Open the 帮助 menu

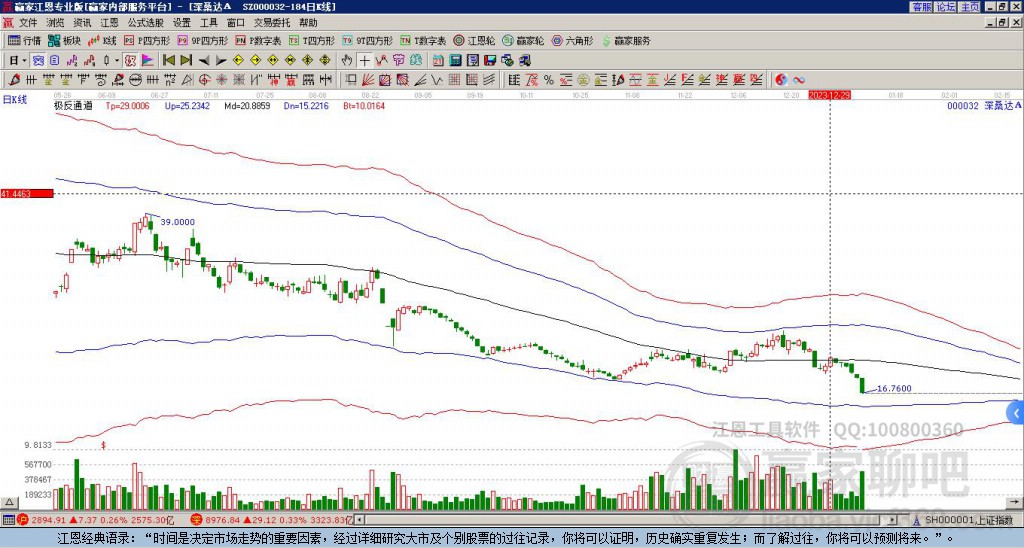308,23
